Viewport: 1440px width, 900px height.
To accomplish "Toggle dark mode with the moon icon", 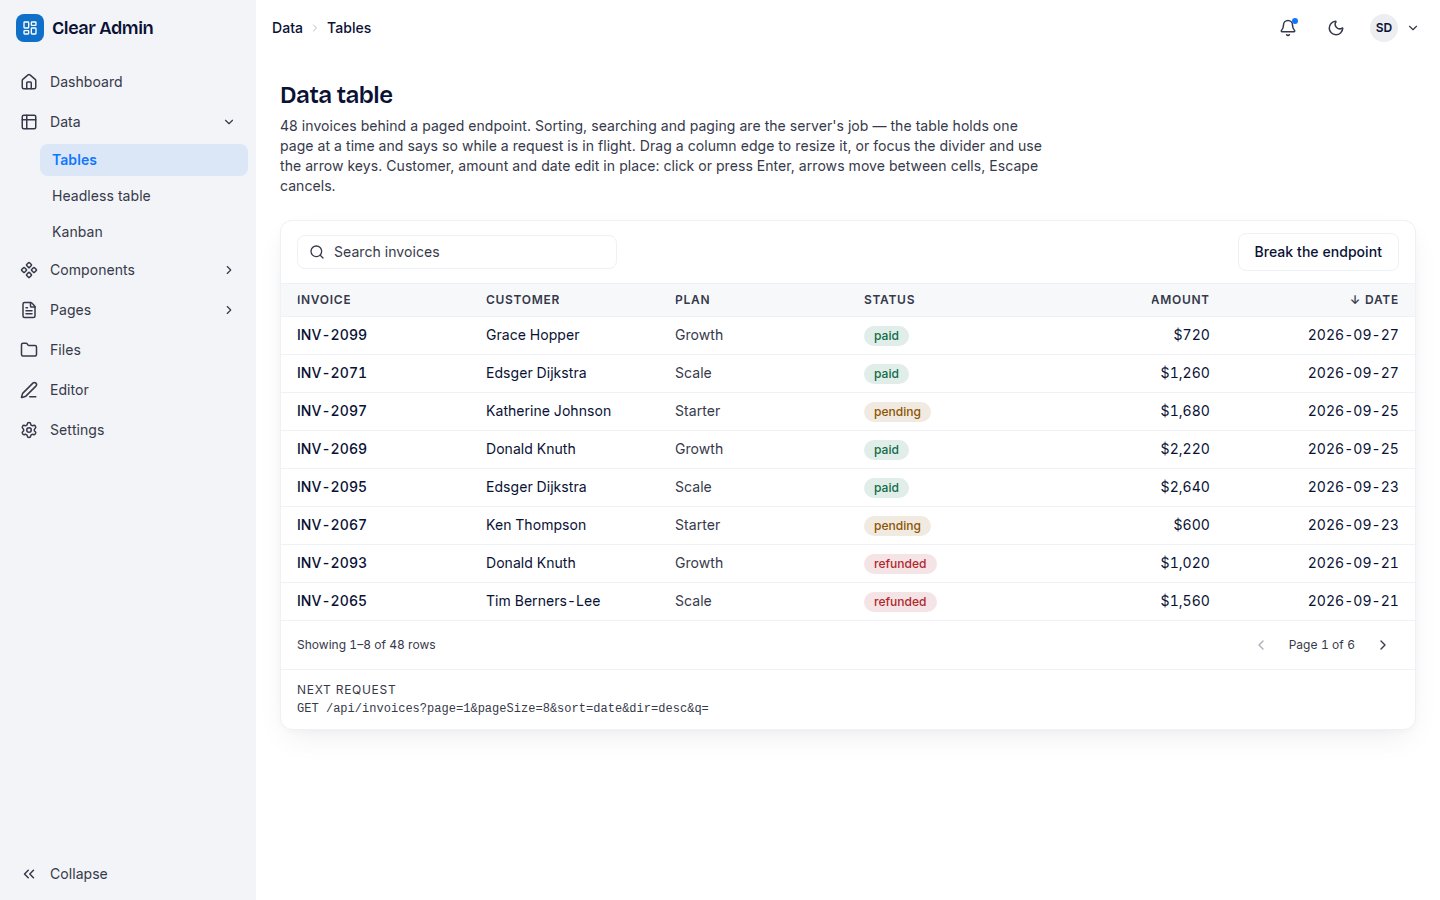I will (x=1336, y=28).
